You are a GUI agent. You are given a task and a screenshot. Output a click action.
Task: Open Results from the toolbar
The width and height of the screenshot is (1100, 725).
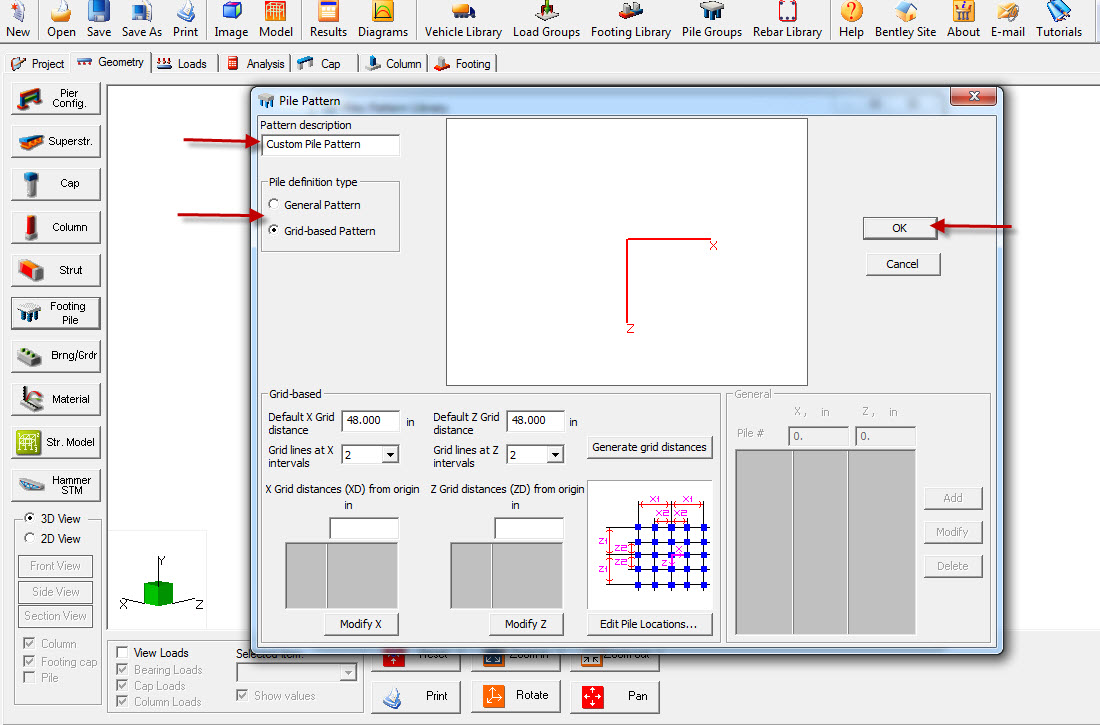coord(328,20)
